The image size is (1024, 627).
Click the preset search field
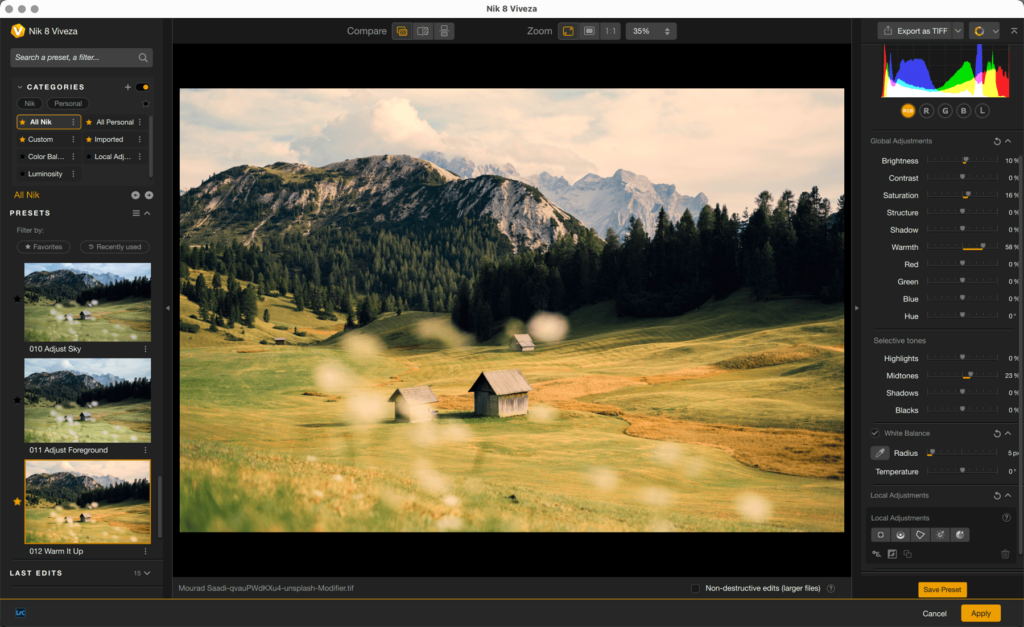pos(81,58)
